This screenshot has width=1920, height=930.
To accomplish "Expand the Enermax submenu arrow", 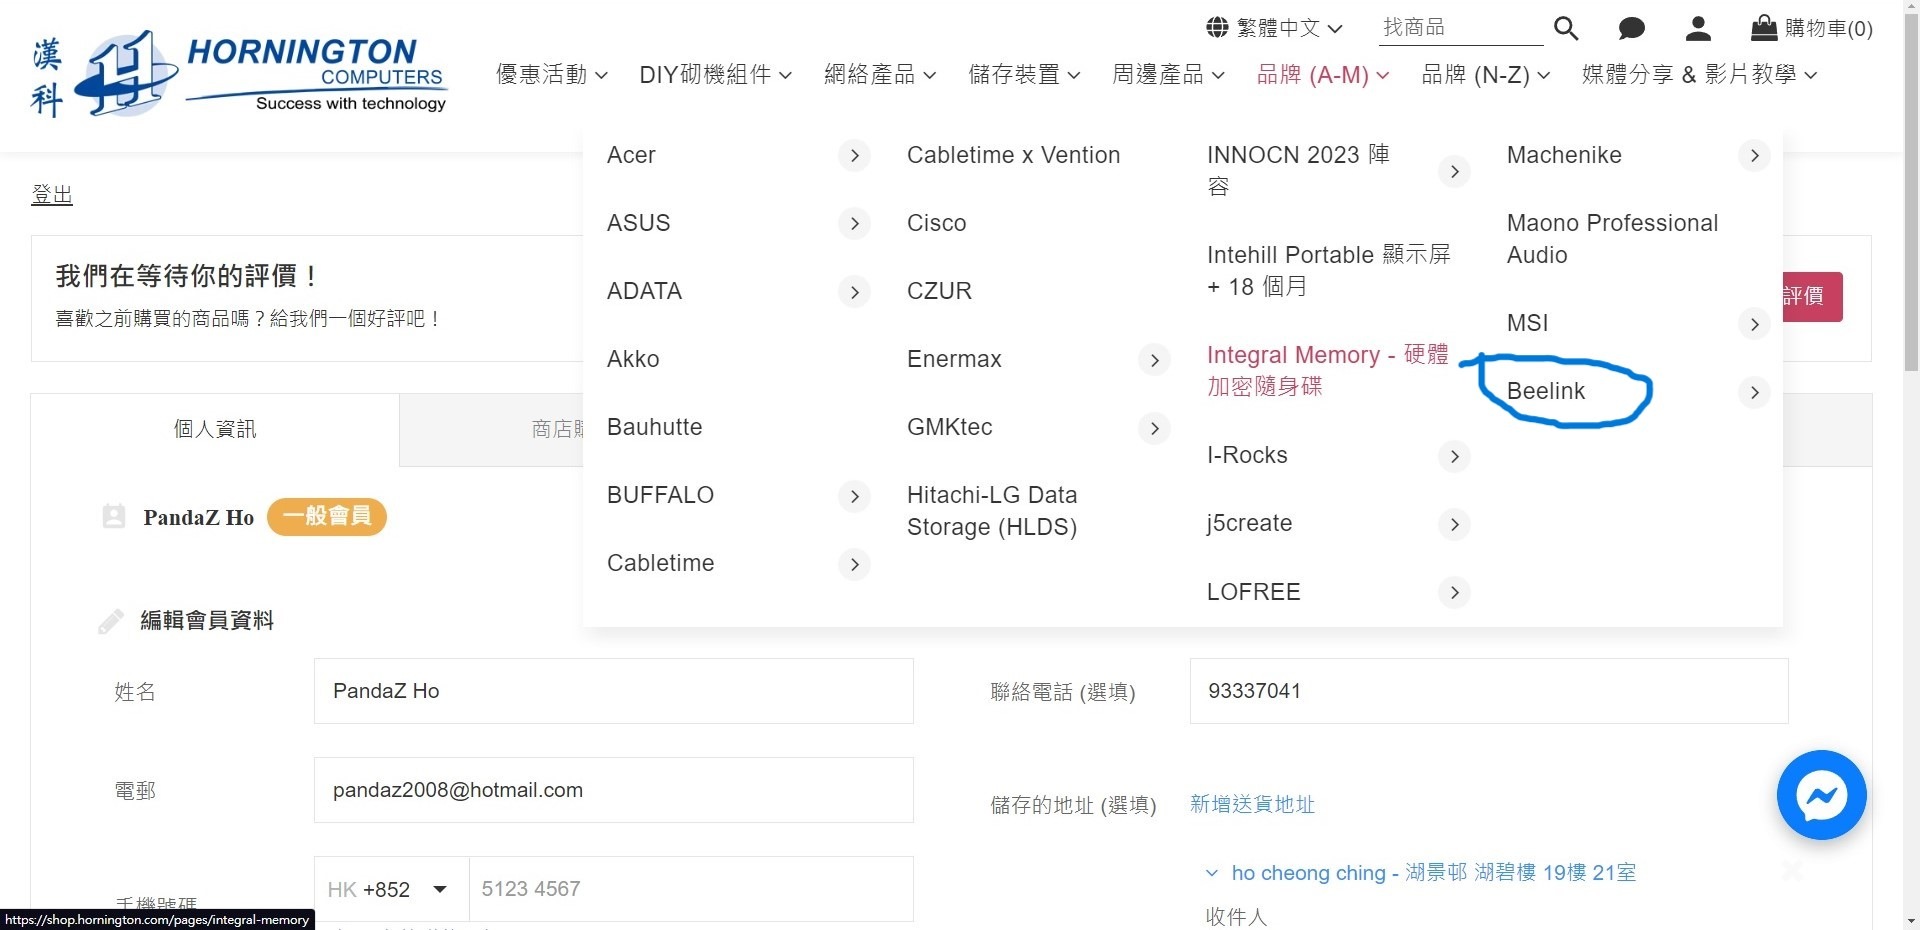I will 1154,360.
